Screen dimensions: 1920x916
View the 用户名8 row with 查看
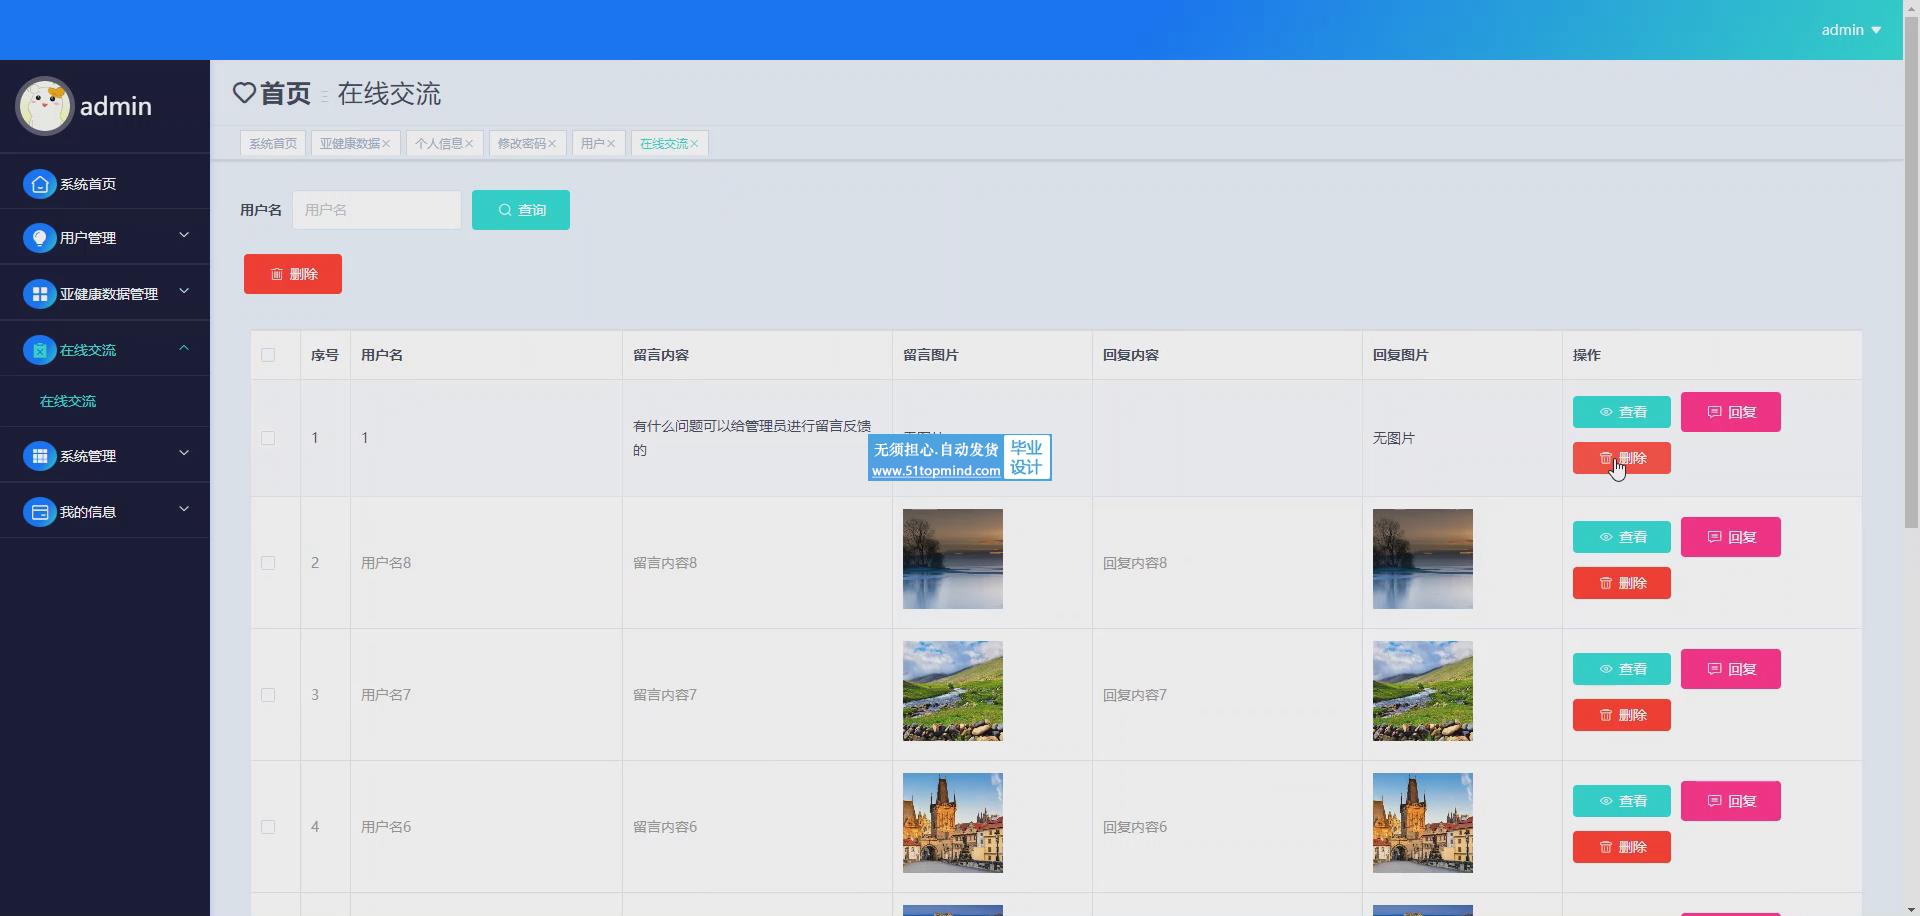click(1622, 537)
